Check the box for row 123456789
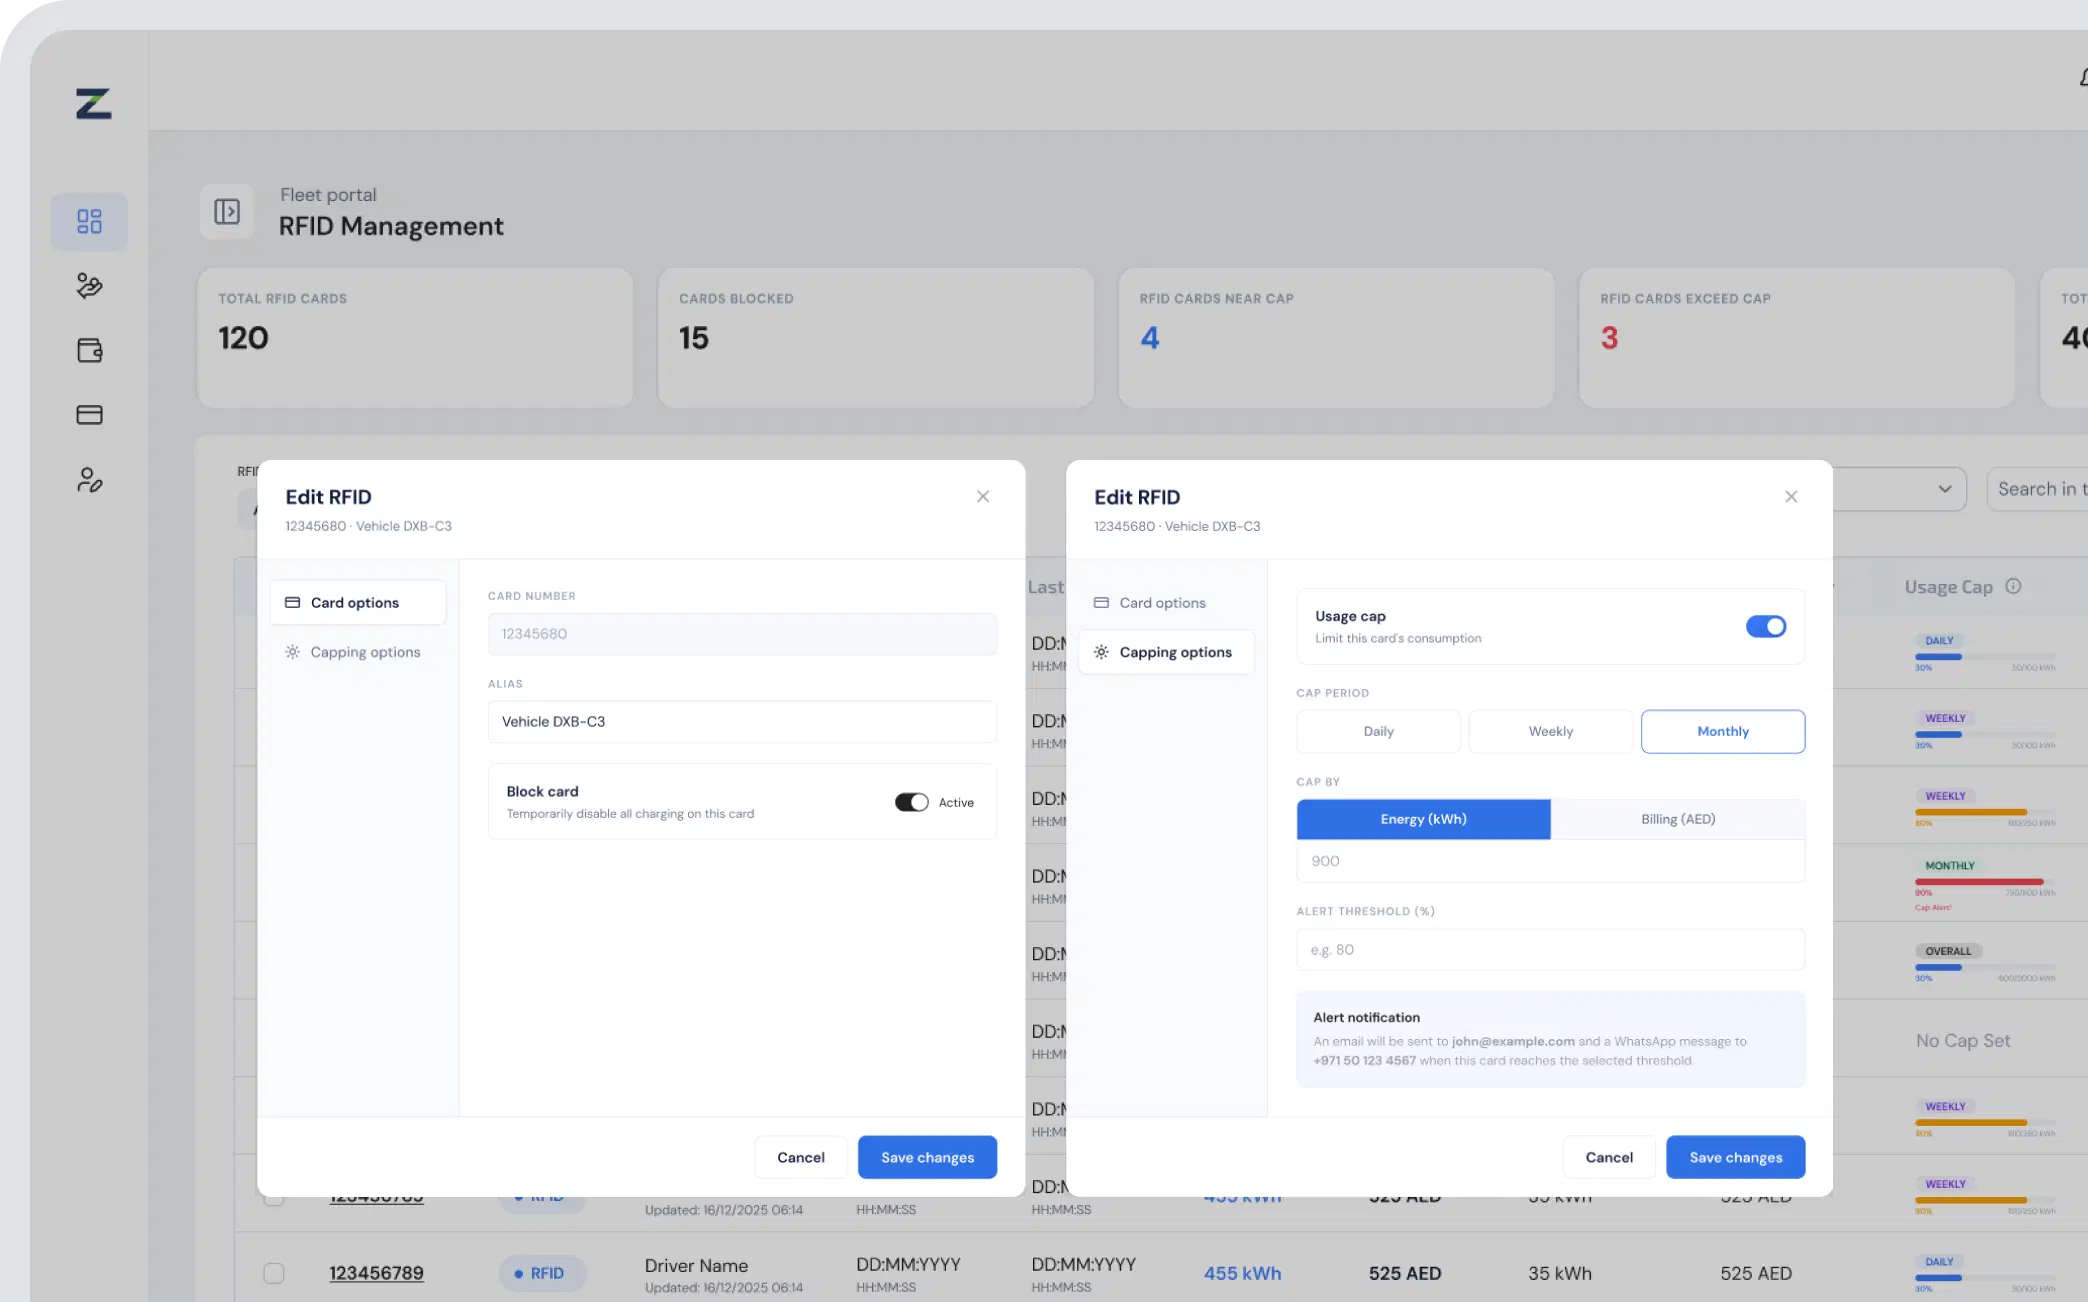2088x1302 pixels. (x=273, y=1272)
